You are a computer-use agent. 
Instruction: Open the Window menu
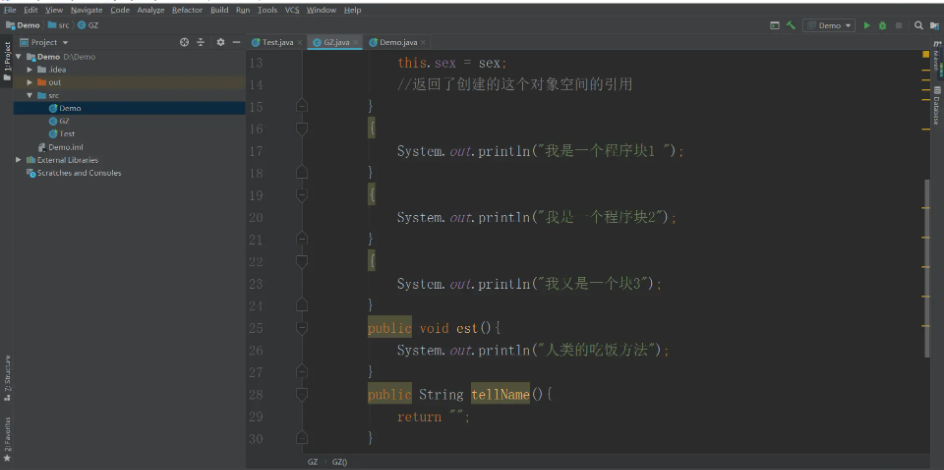point(321,10)
